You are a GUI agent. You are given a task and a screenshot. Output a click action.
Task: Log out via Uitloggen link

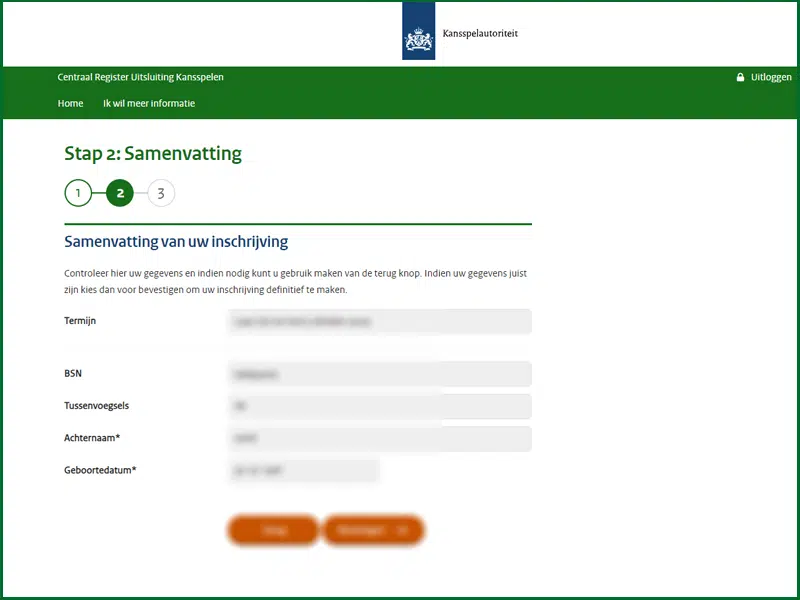[771, 77]
